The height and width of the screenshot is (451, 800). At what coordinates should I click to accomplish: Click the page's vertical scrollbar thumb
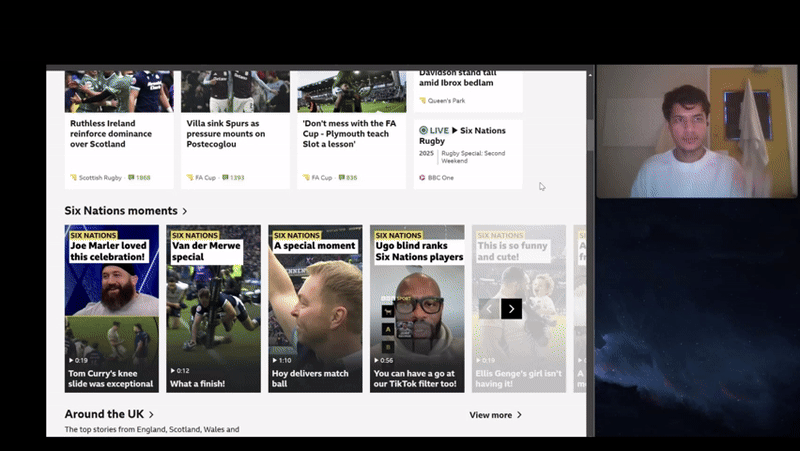590,135
